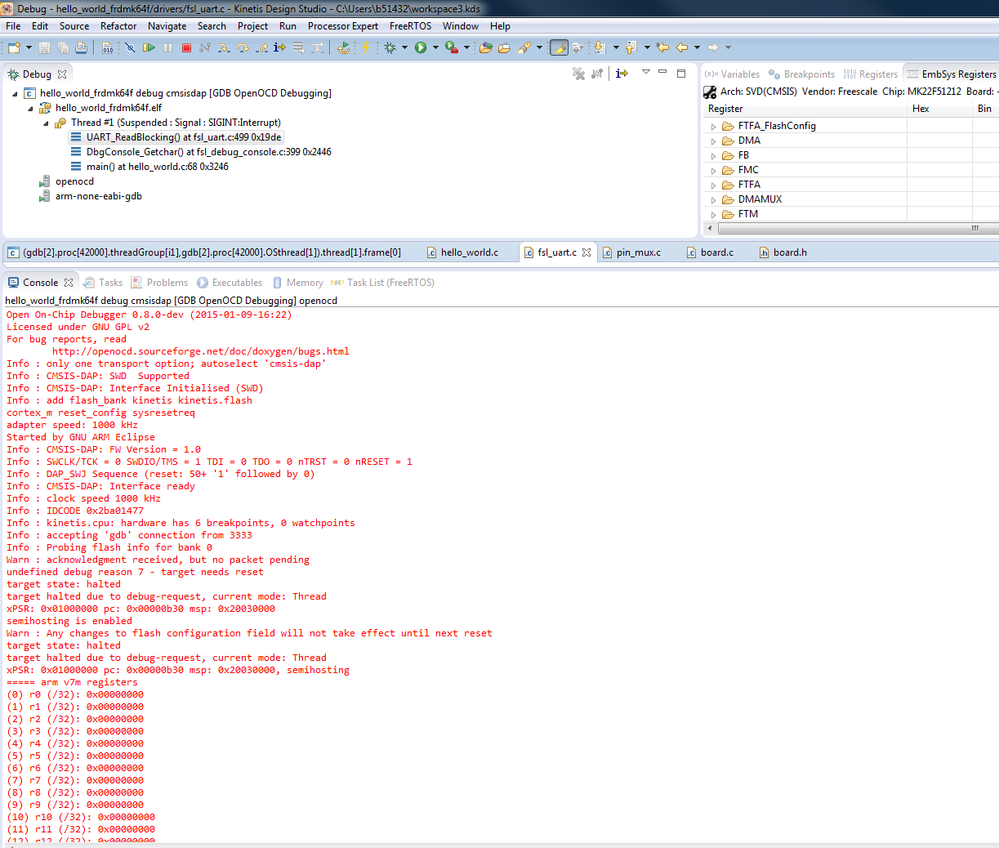Image resolution: width=999 pixels, height=848 pixels.
Task: Click Remove All Terminated Launches icon in Debug view
Action: click(x=579, y=74)
